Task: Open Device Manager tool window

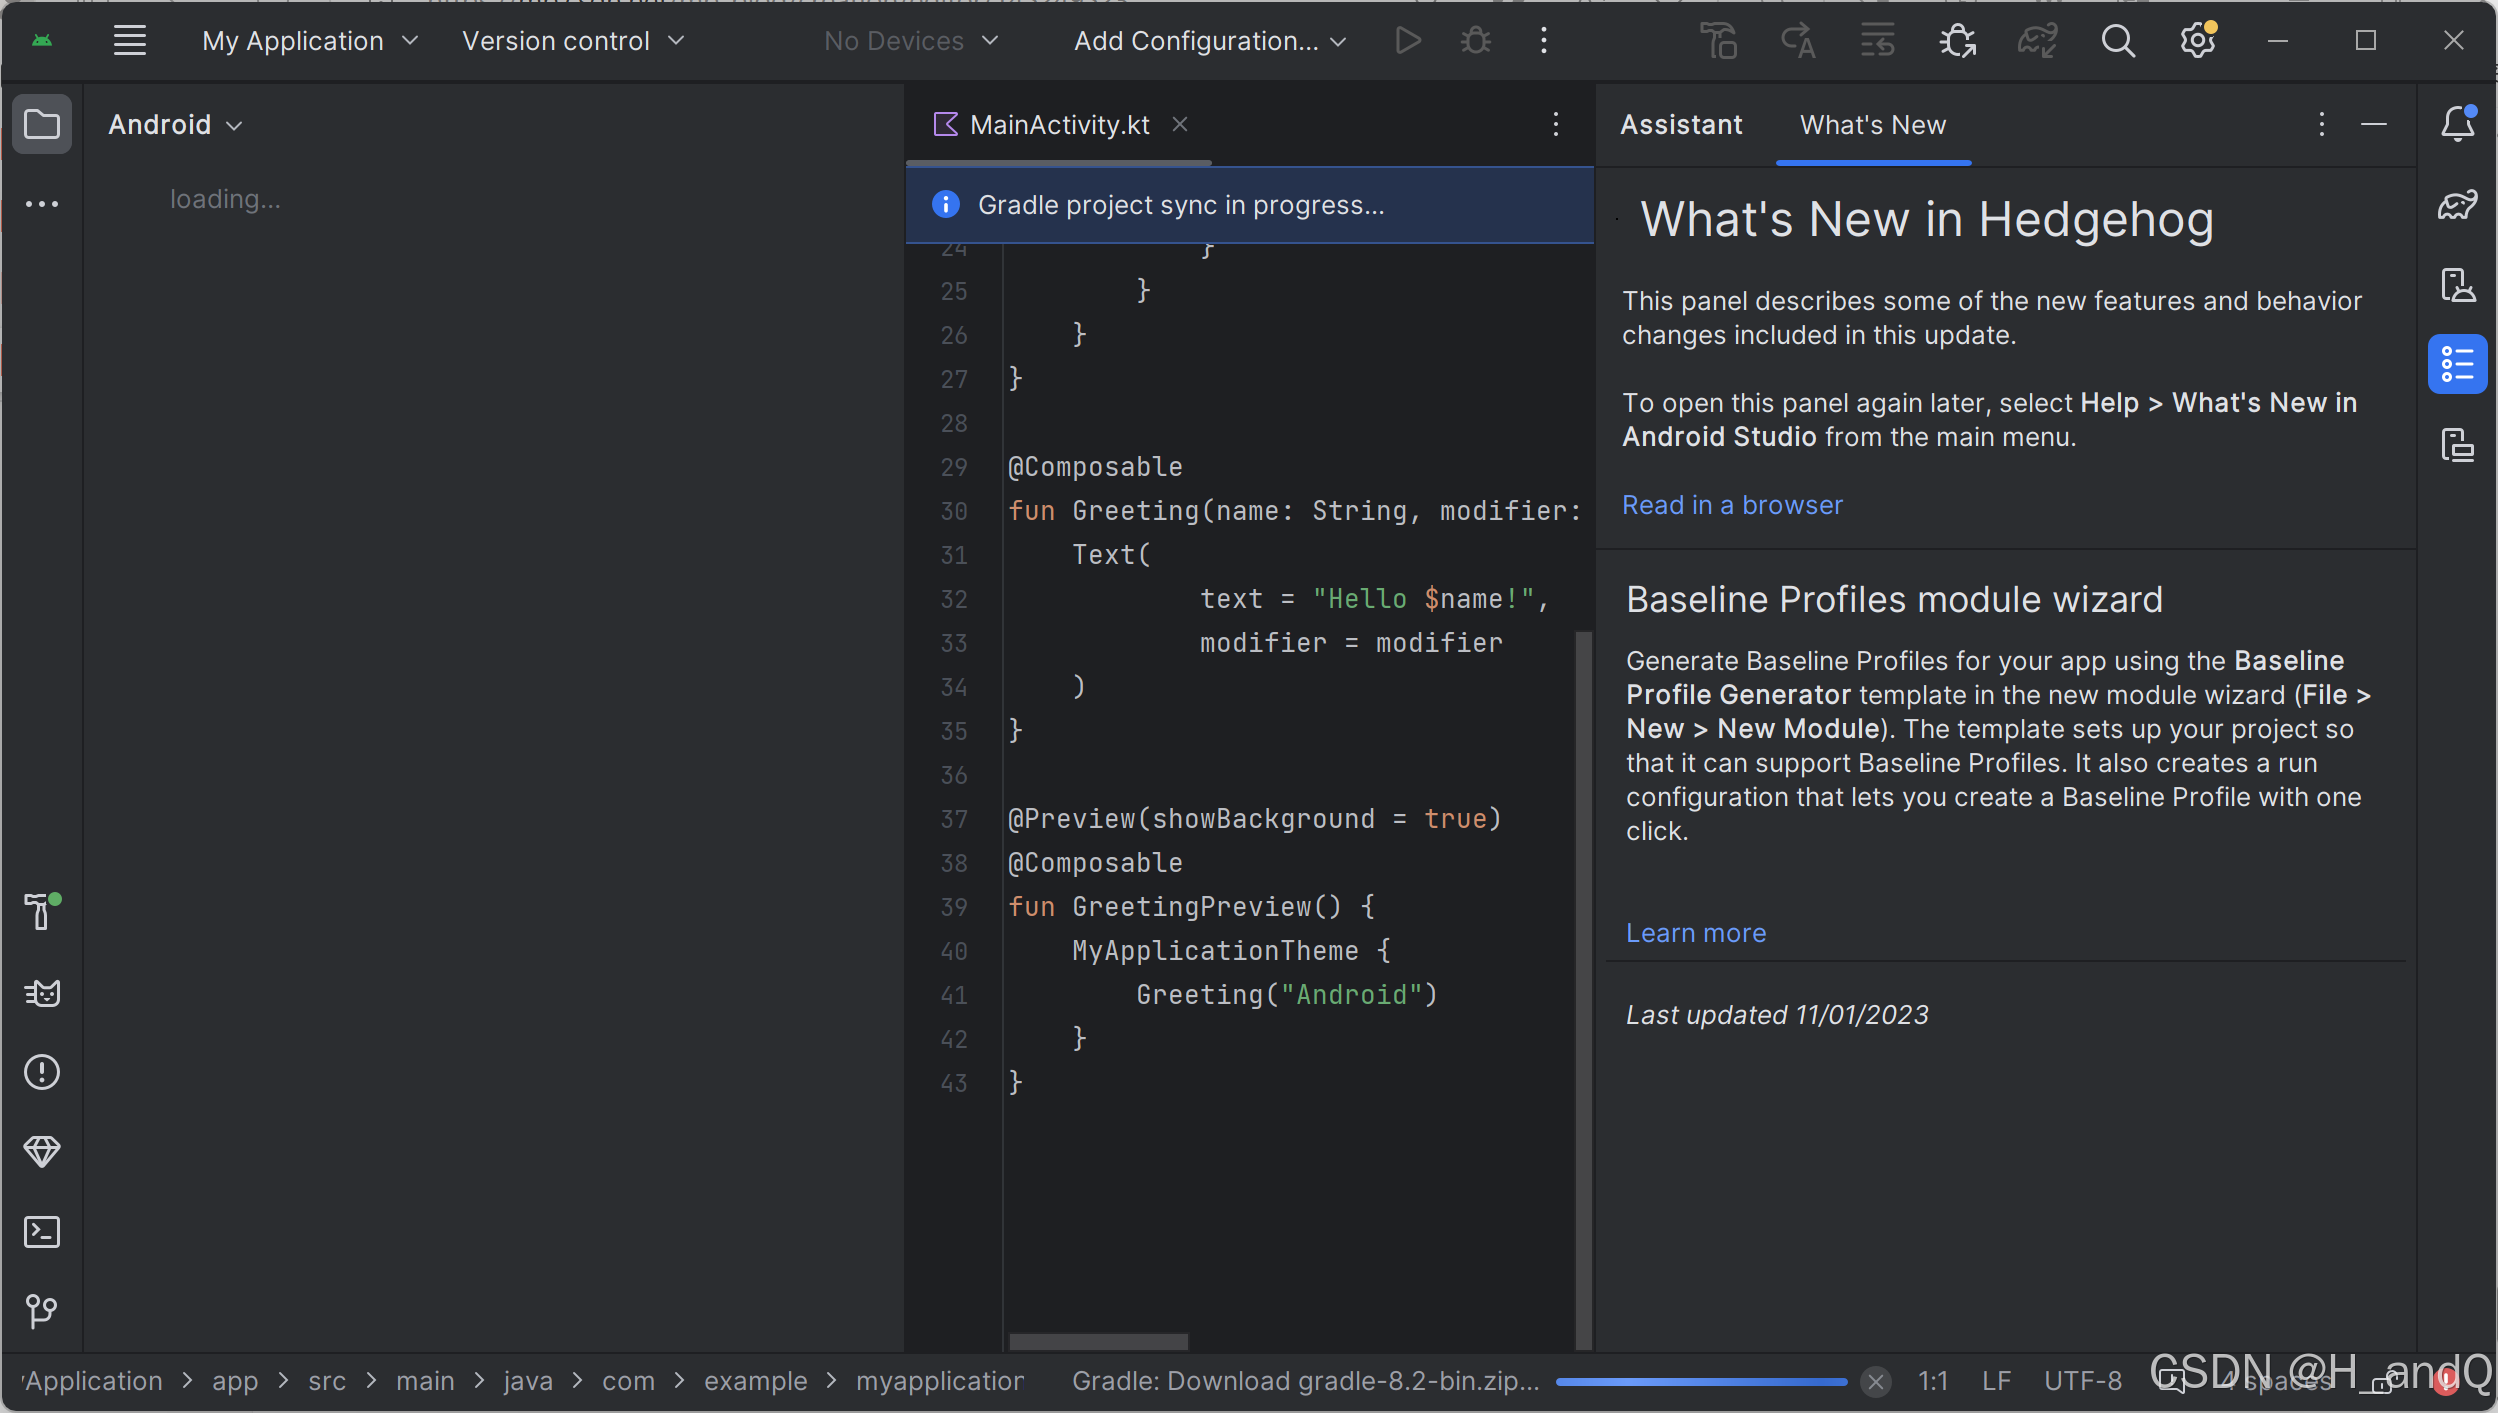Action: (2458, 285)
